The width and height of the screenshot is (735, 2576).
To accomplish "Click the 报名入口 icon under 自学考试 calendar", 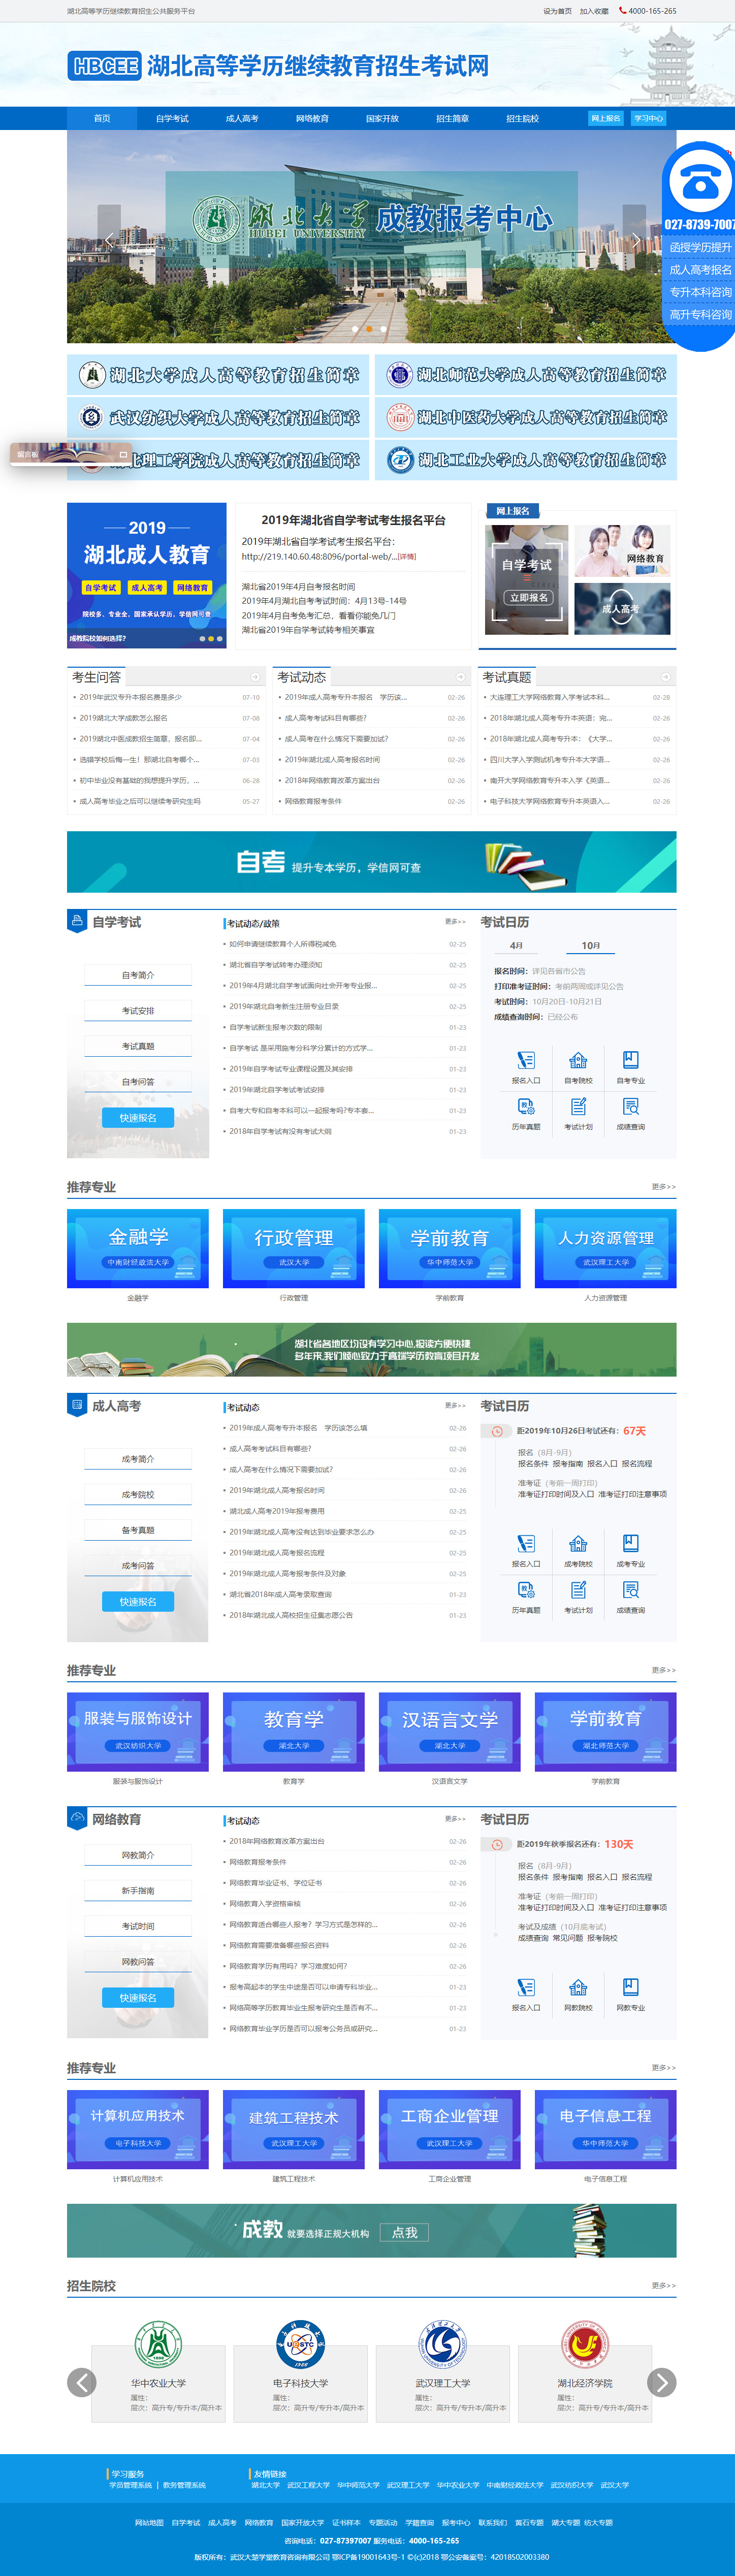I will (x=525, y=1061).
